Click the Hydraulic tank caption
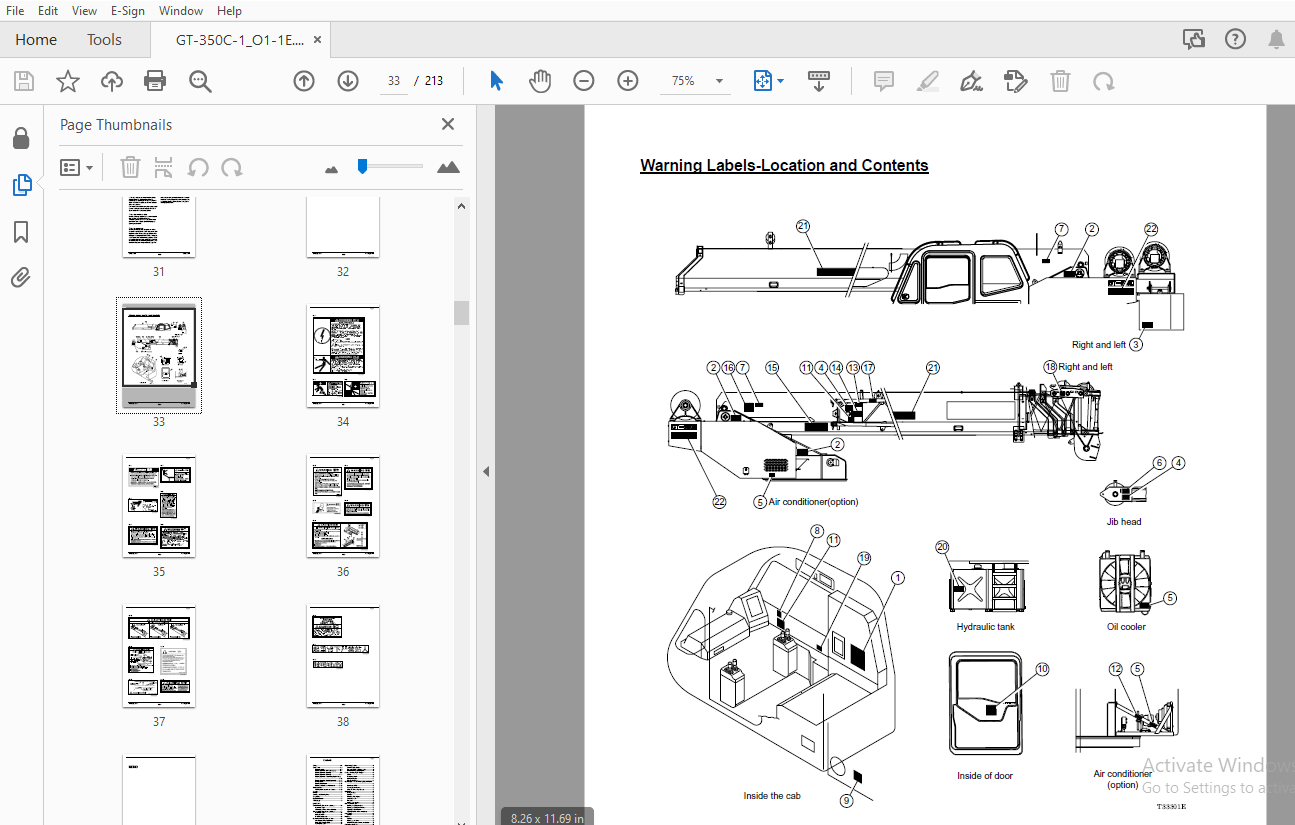The width and height of the screenshot is (1295, 825). [985, 627]
